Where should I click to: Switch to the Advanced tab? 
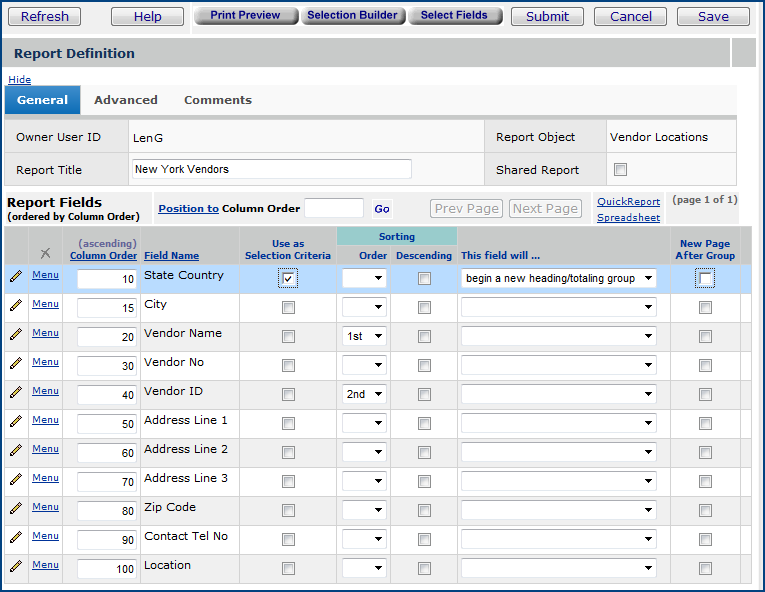[x=126, y=100]
